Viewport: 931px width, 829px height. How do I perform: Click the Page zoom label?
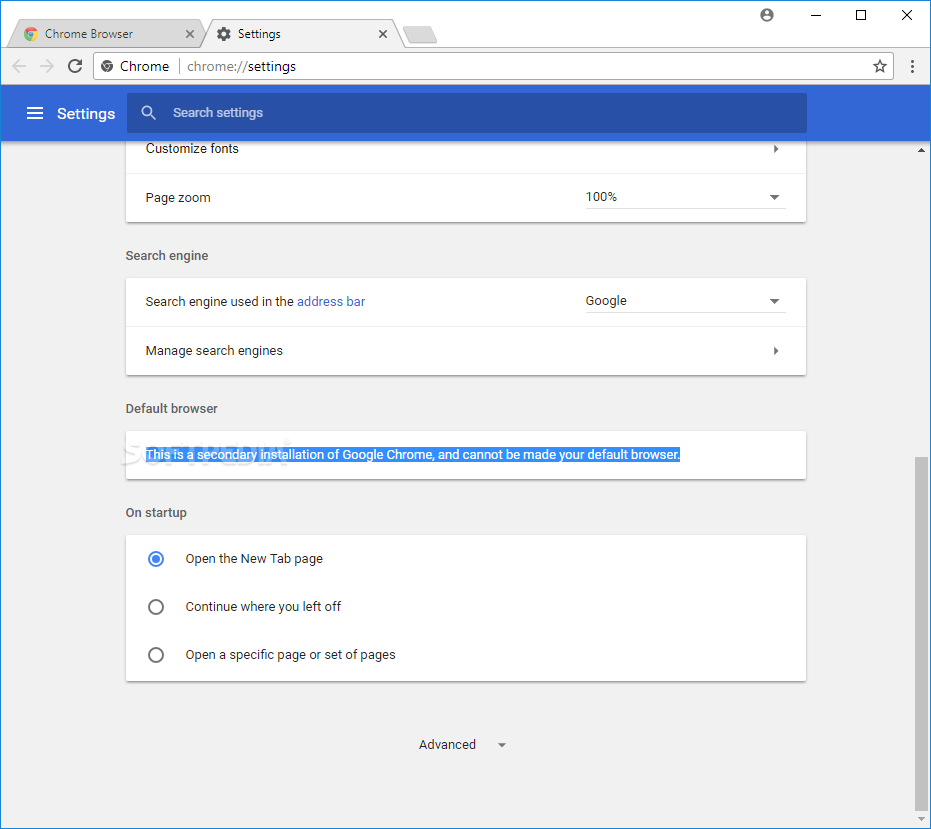point(178,198)
